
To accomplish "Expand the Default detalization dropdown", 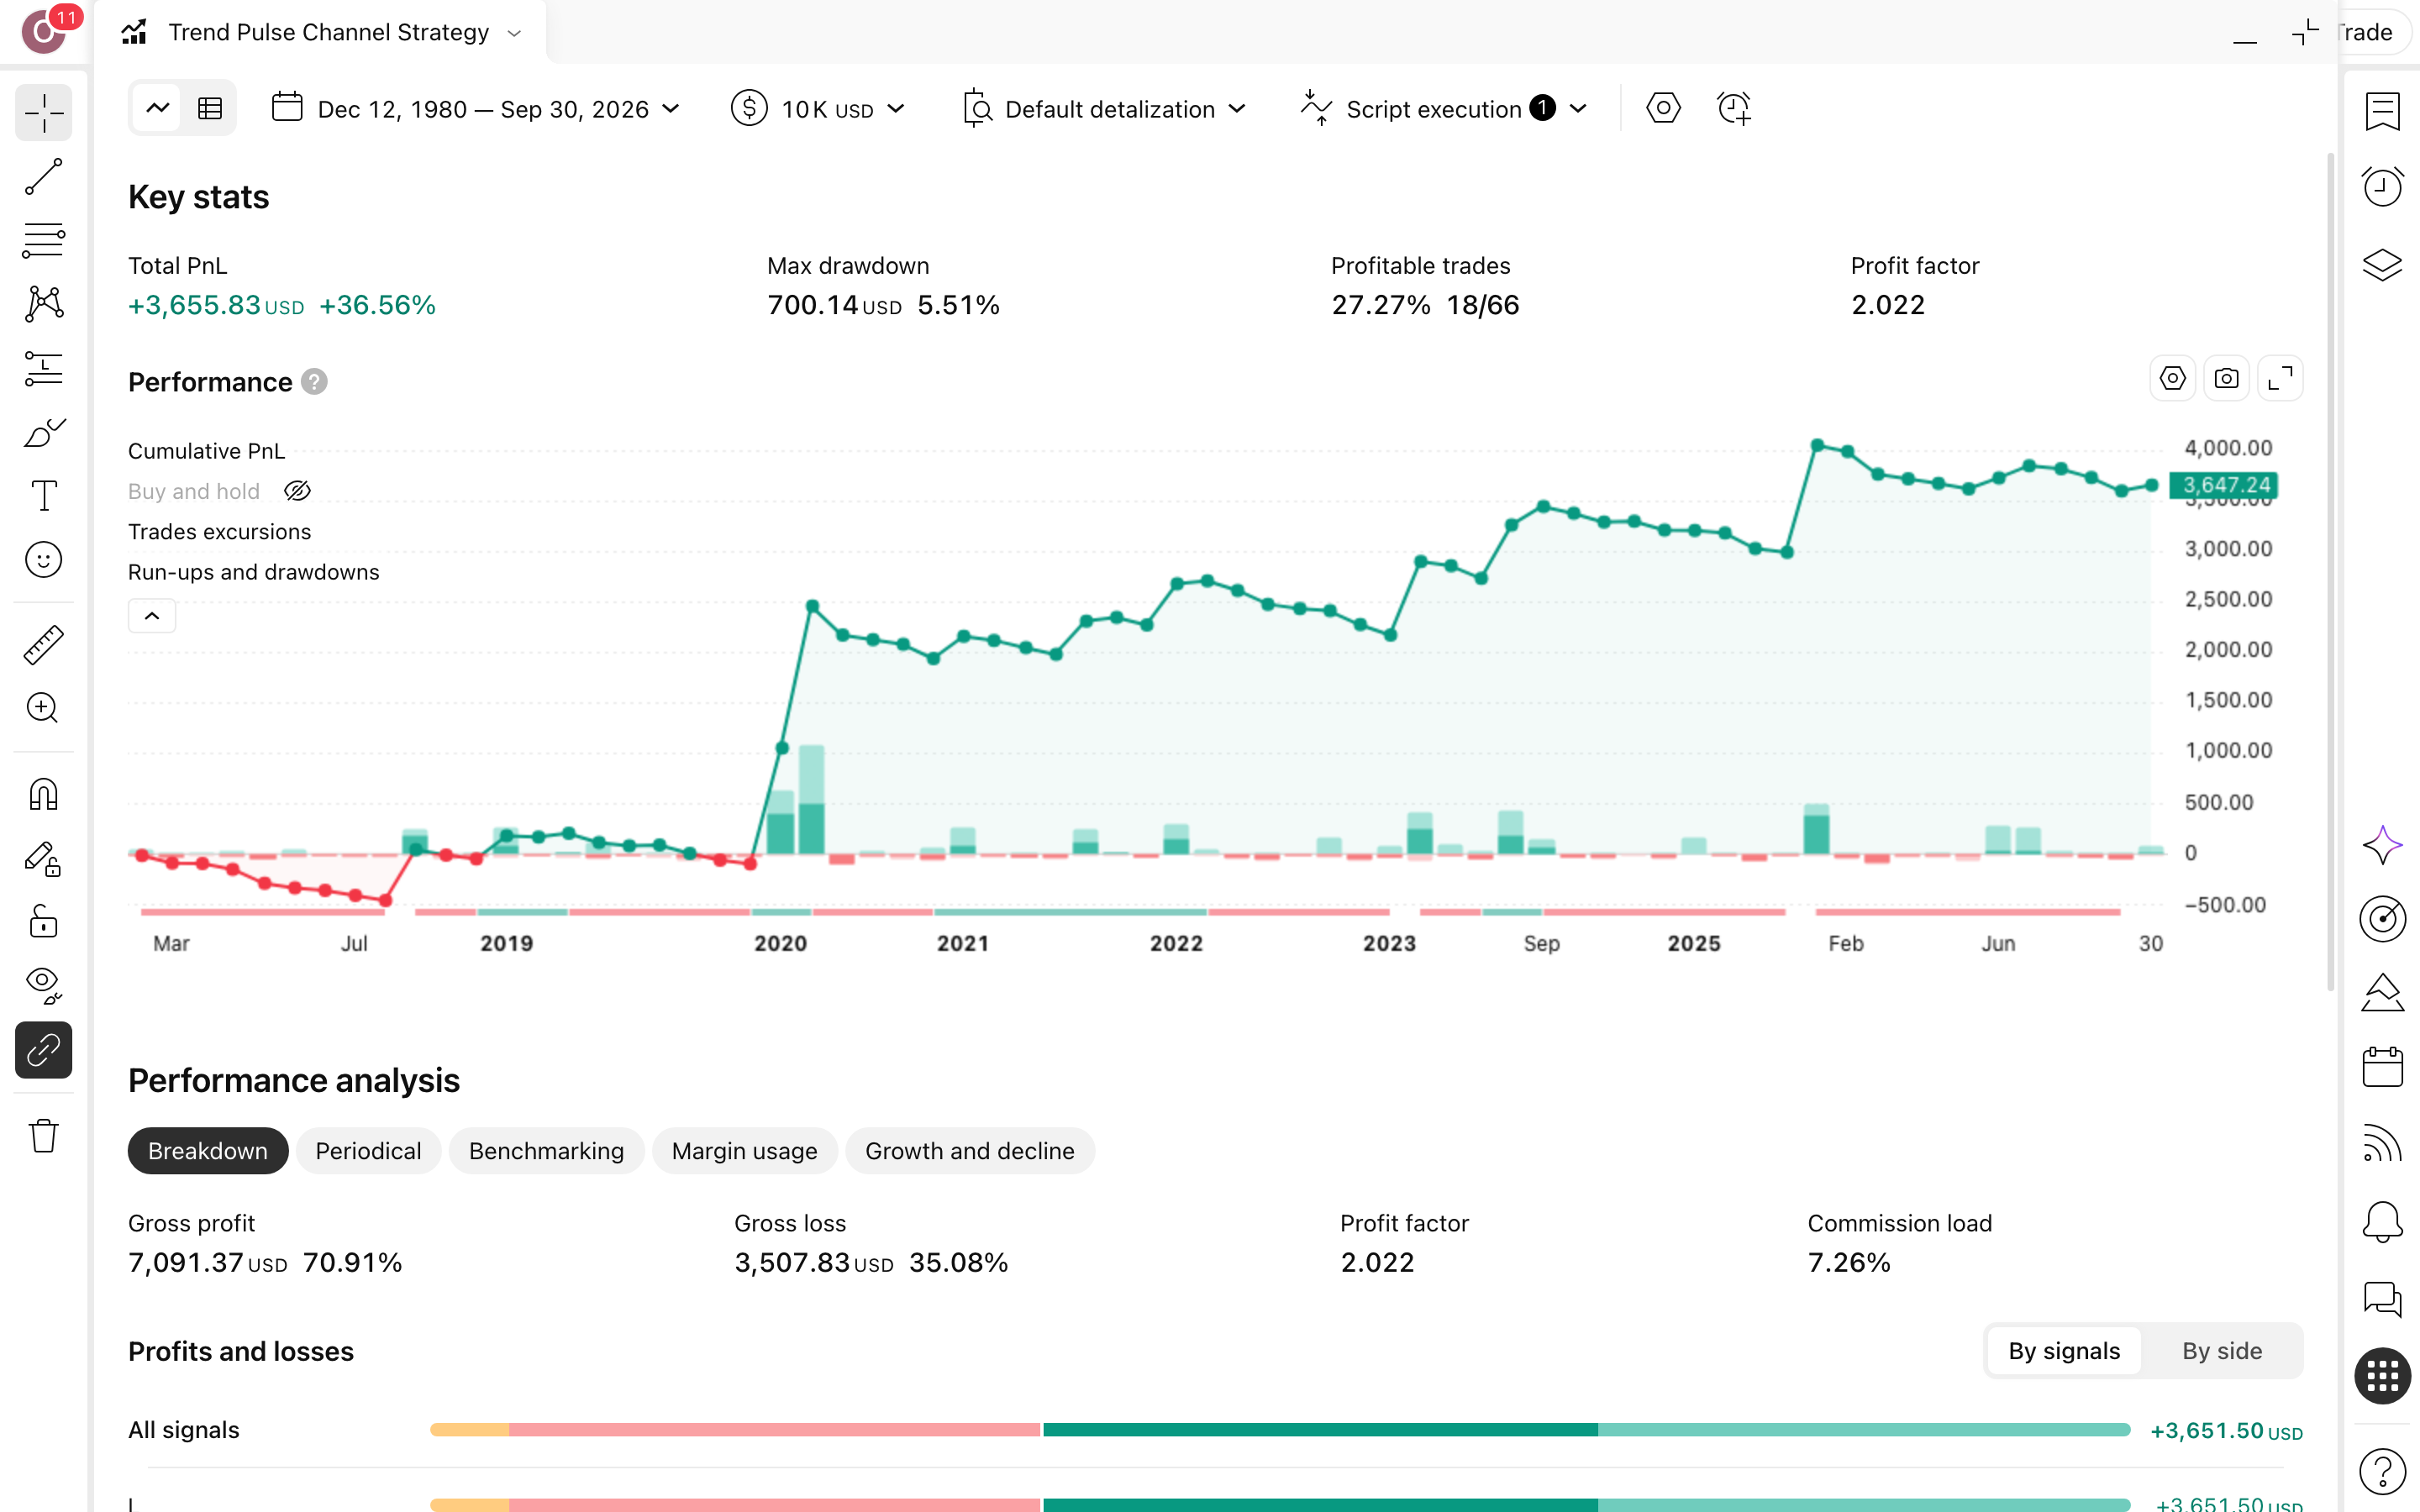I will pyautogui.click(x=1104, y=109).
